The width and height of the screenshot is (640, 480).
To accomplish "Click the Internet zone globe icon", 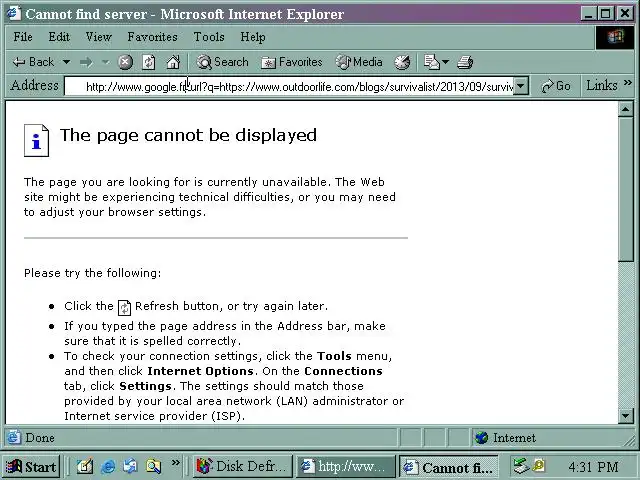I will pos(482,438).
